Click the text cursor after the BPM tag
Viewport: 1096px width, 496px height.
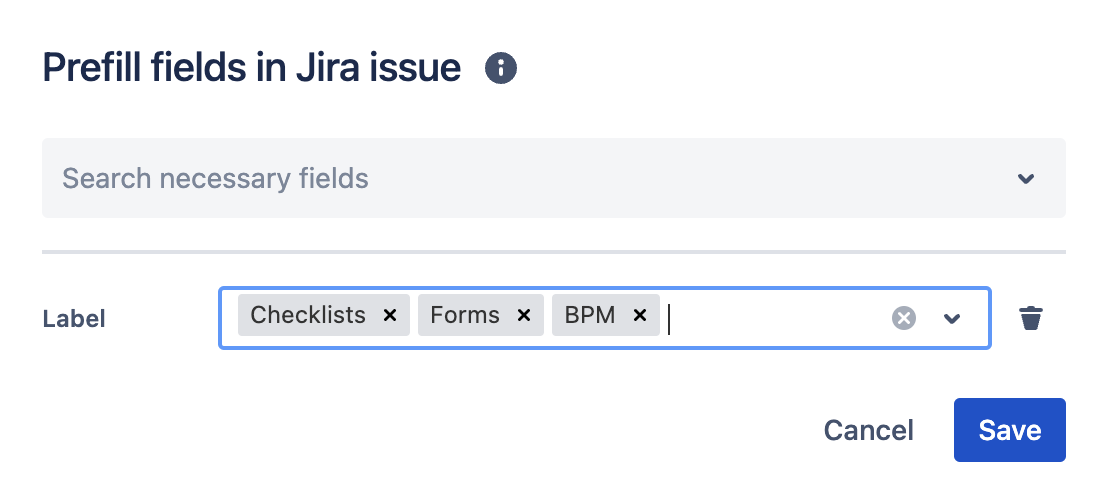671,318
